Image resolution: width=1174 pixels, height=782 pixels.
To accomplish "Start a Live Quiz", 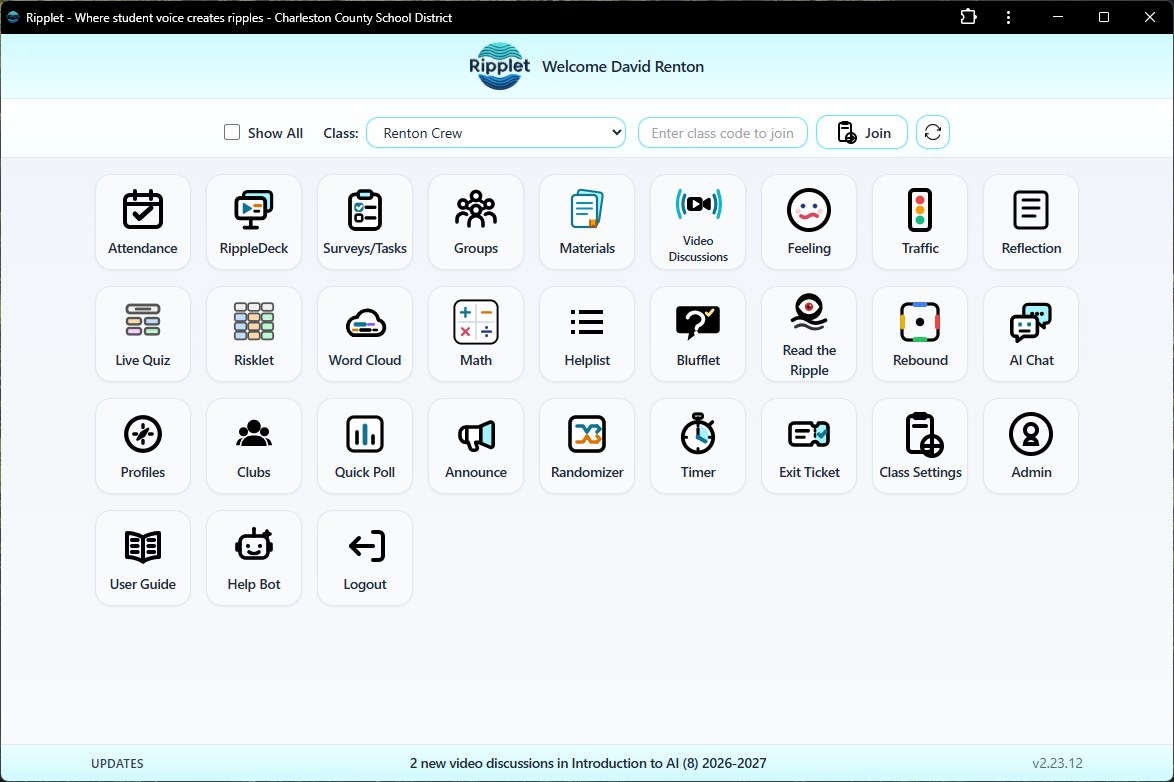I will 142,334.
